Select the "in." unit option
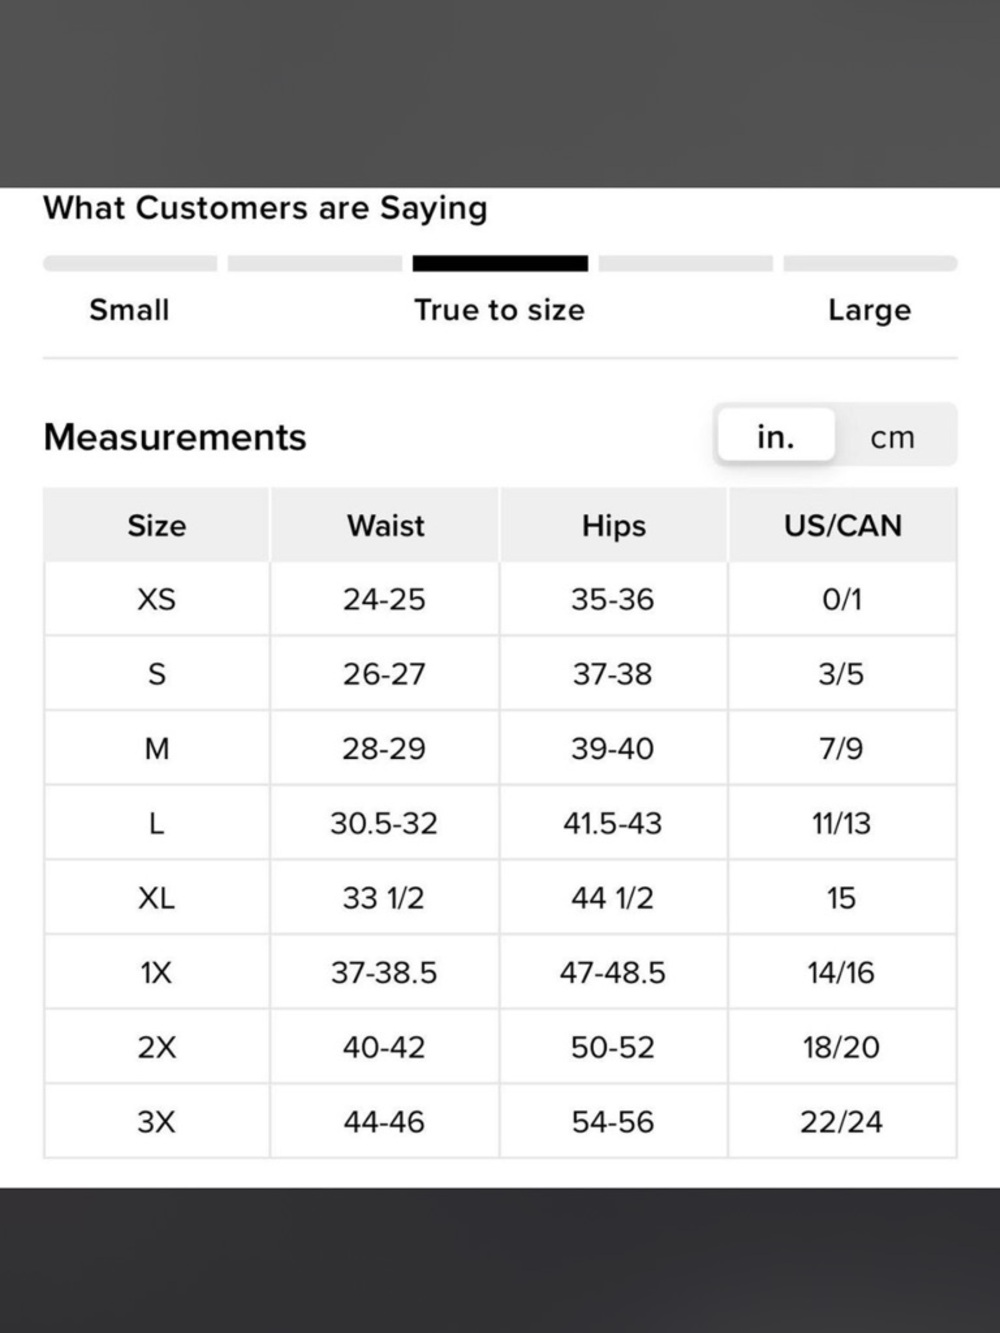 [775, 436]
